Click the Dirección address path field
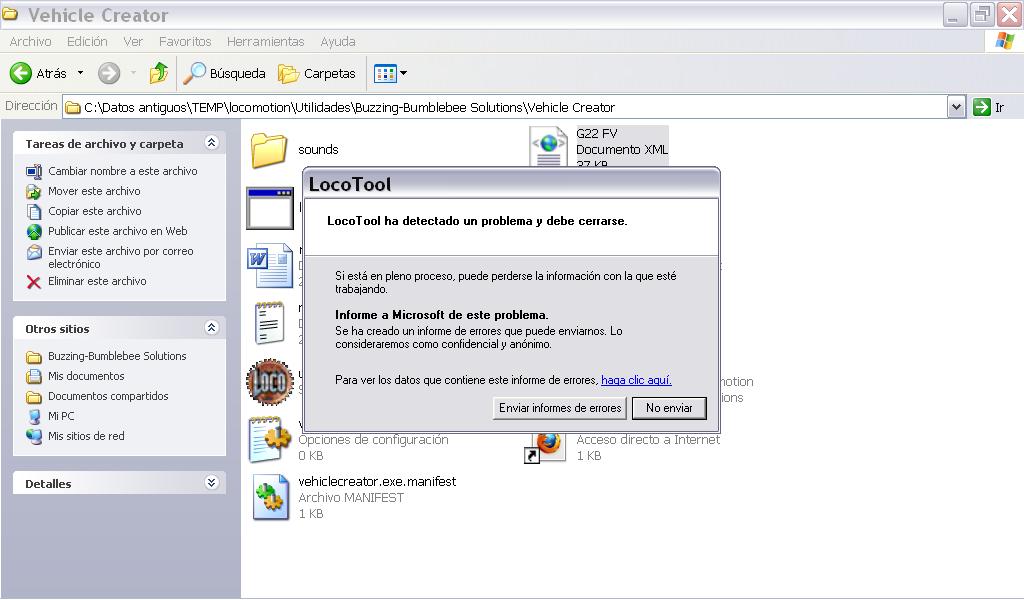This screenshot has width=1024, height=600. [500, 107]
